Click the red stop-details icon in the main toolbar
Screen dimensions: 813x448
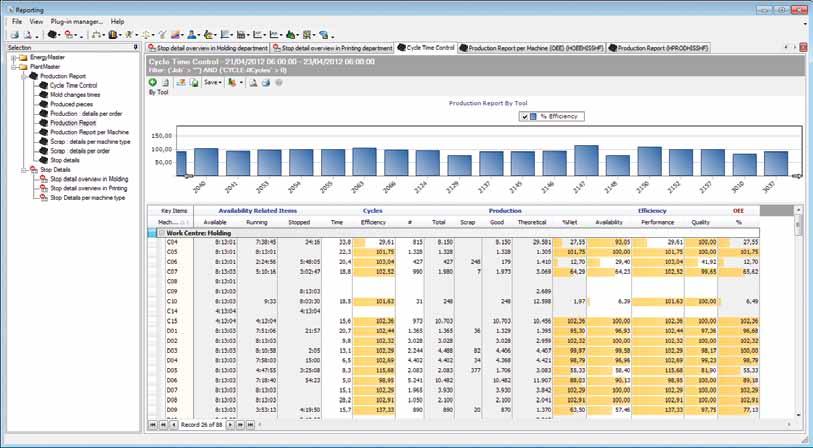pyautogui.click(x=69, y=35)
